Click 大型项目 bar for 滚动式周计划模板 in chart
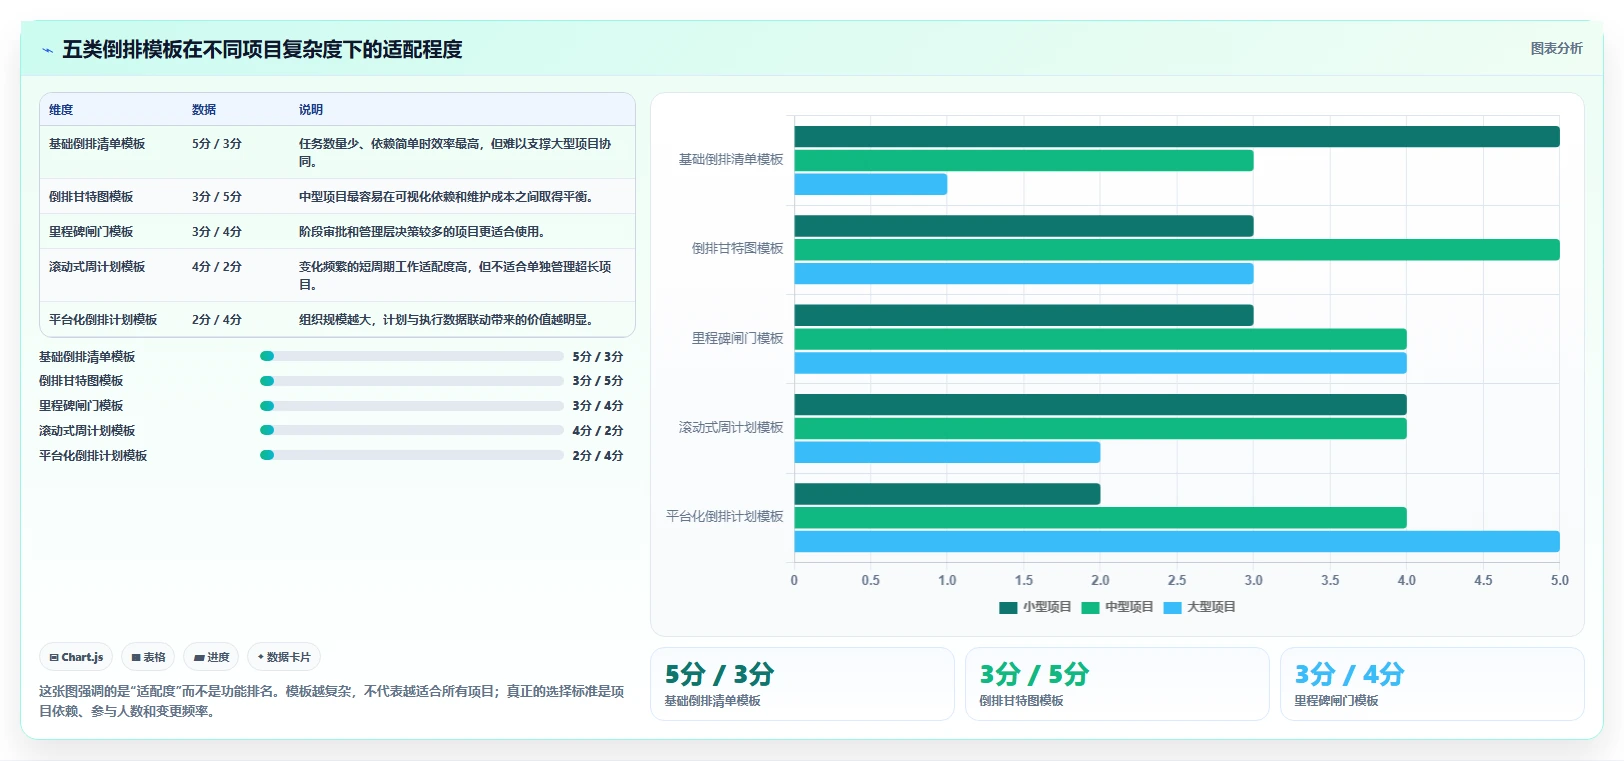1624x761 pixels. point(948,452)
